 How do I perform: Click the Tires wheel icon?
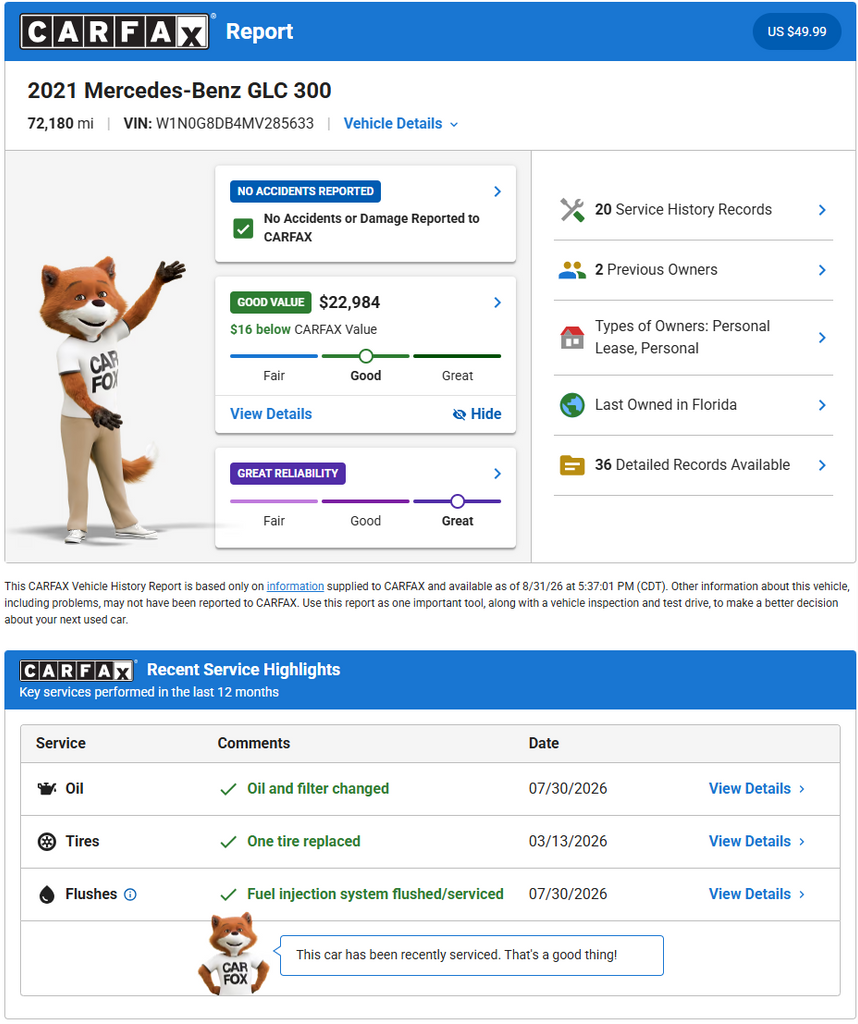click(47, 842)
